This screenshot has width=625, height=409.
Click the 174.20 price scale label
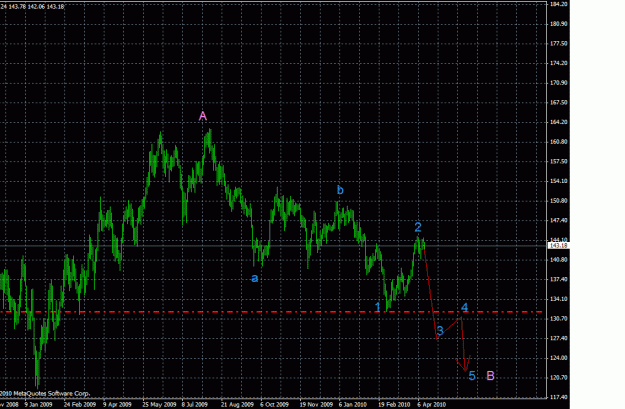(x=558, y=63)
